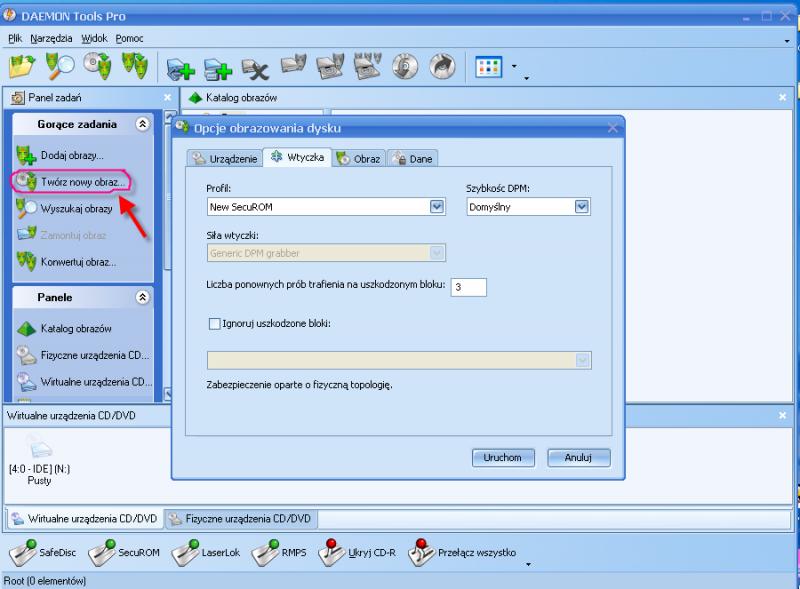
Task: Click the Wyszukaj obrazy task
Action: click(x=65, y=208)
